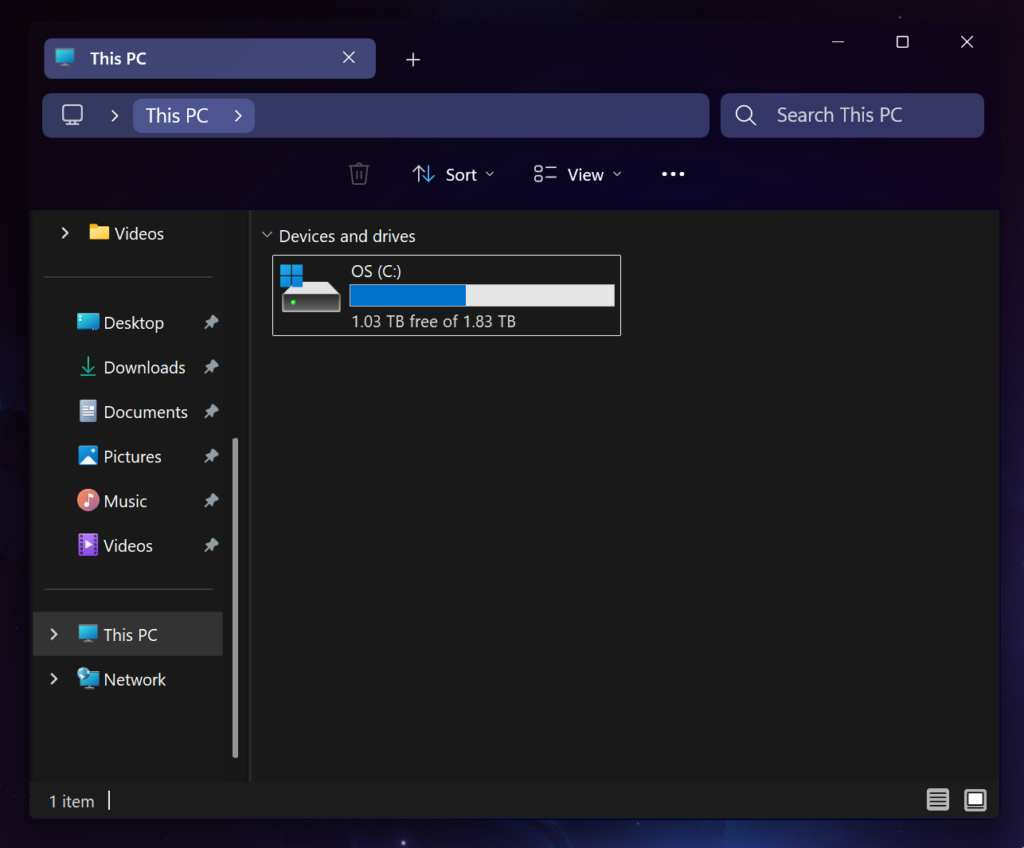Switch to Details view icon in status bar
This screenshot has width=1024, height=848.
(x=938, y=800)
